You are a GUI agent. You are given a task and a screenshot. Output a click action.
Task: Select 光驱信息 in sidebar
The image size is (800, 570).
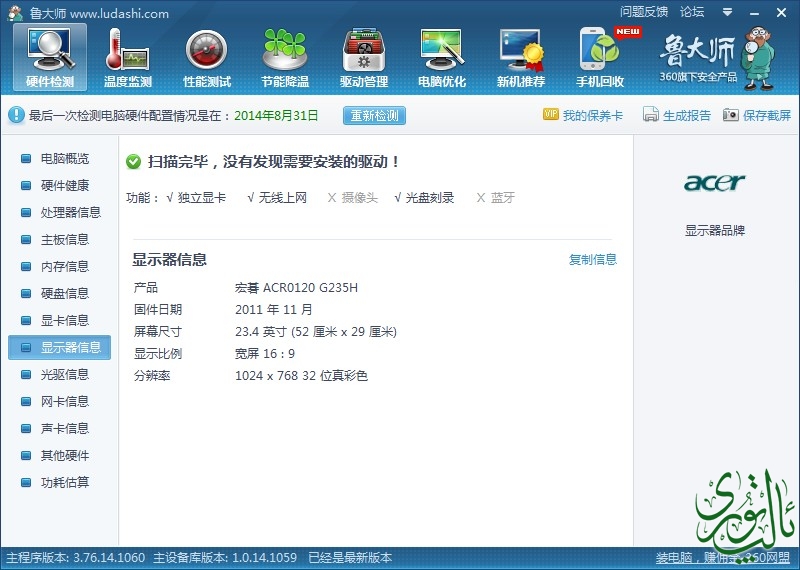(x=64, y=375)
